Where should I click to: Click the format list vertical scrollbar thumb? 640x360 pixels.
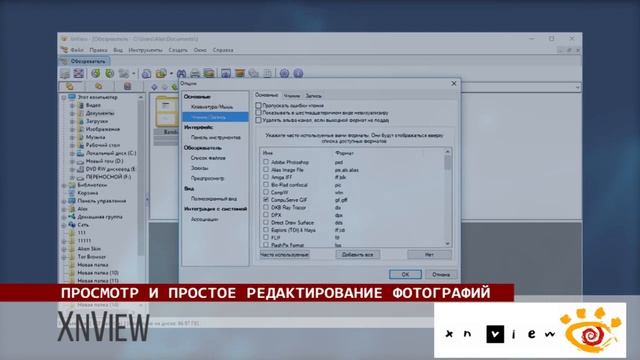(x=448, y=163)
